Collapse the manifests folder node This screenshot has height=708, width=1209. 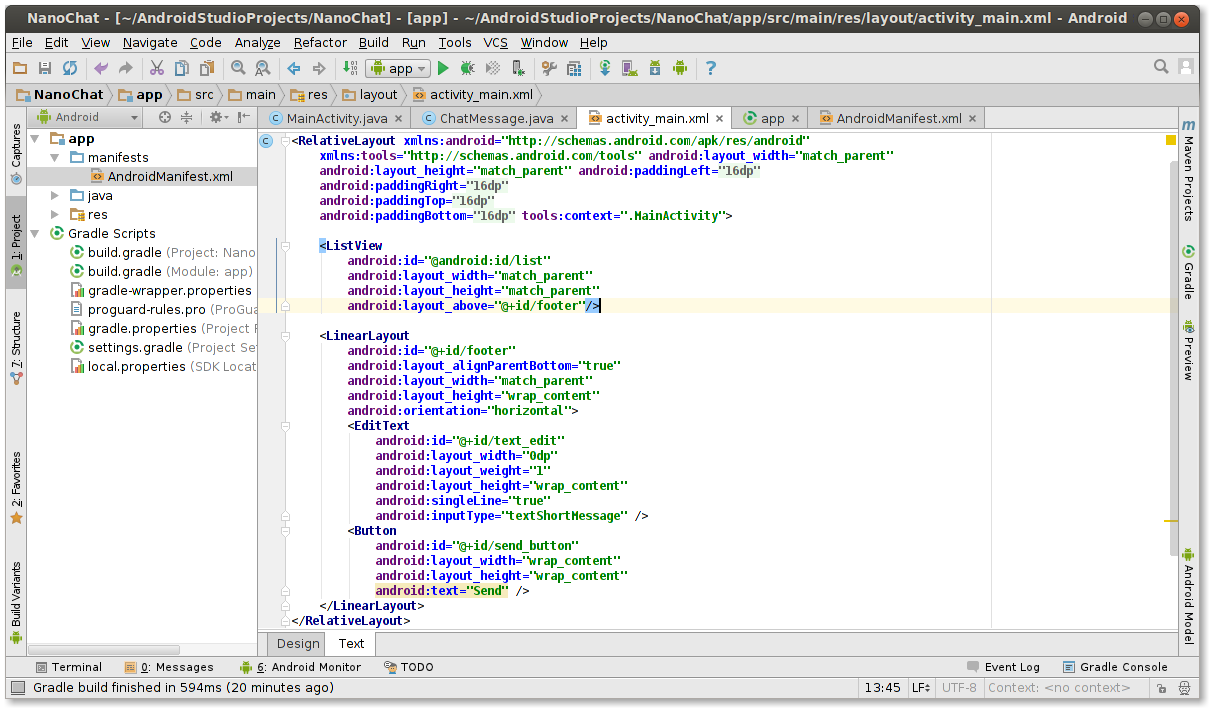pos(56,158)
